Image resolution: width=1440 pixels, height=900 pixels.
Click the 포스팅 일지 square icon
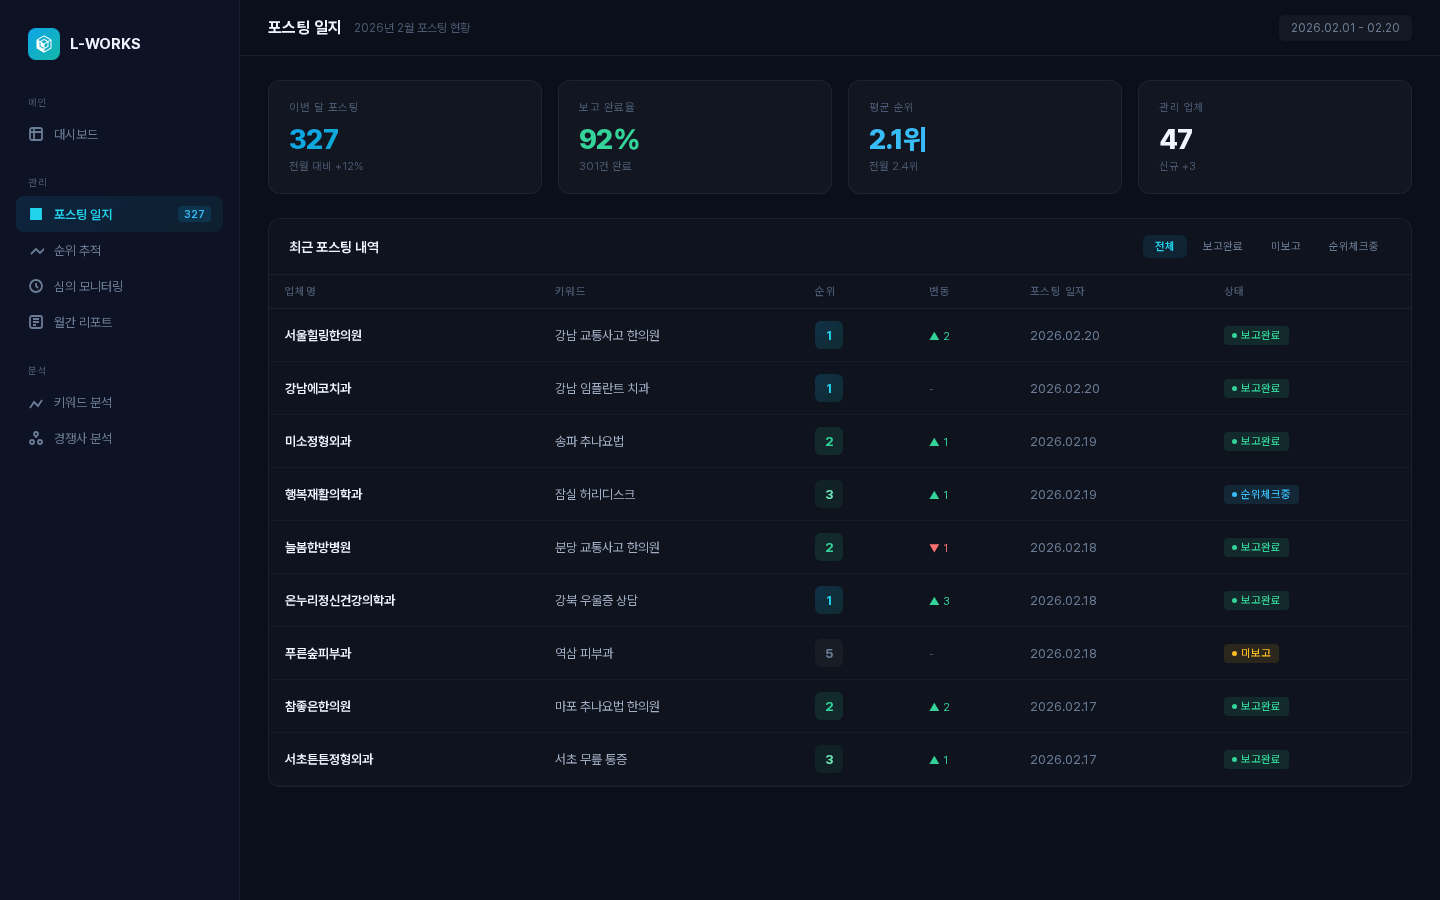[x=36, y=214]
